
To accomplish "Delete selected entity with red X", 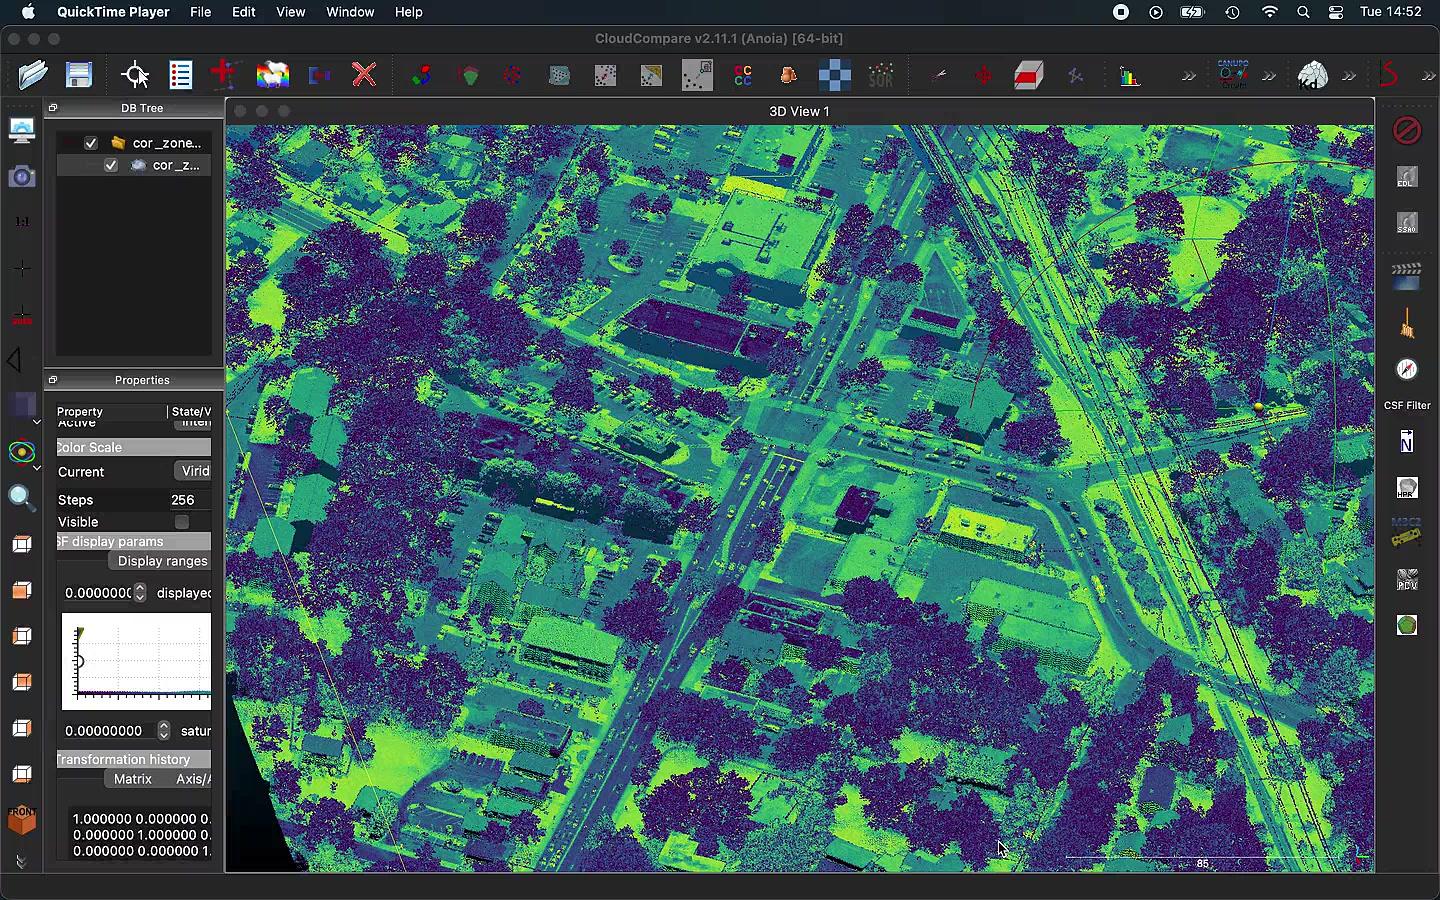I will pyautogui.click(x=364, y=75).
